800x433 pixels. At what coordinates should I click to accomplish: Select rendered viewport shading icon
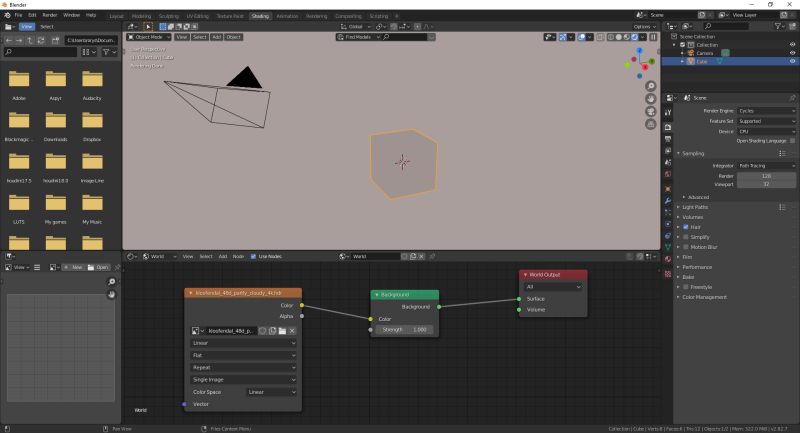pos(635,37)
